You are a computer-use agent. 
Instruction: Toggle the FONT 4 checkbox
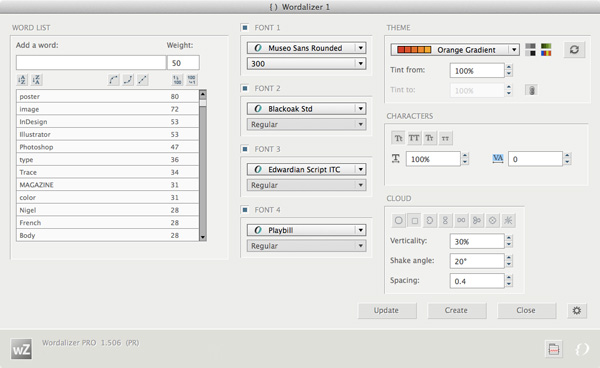245,210
